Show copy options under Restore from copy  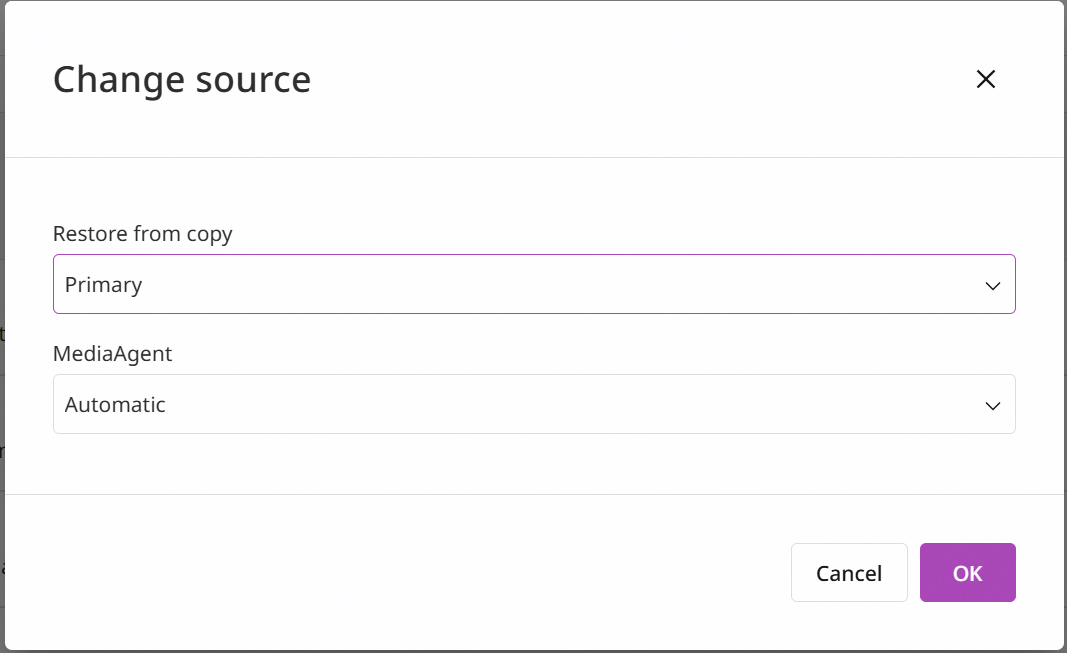tap(534, 284)
